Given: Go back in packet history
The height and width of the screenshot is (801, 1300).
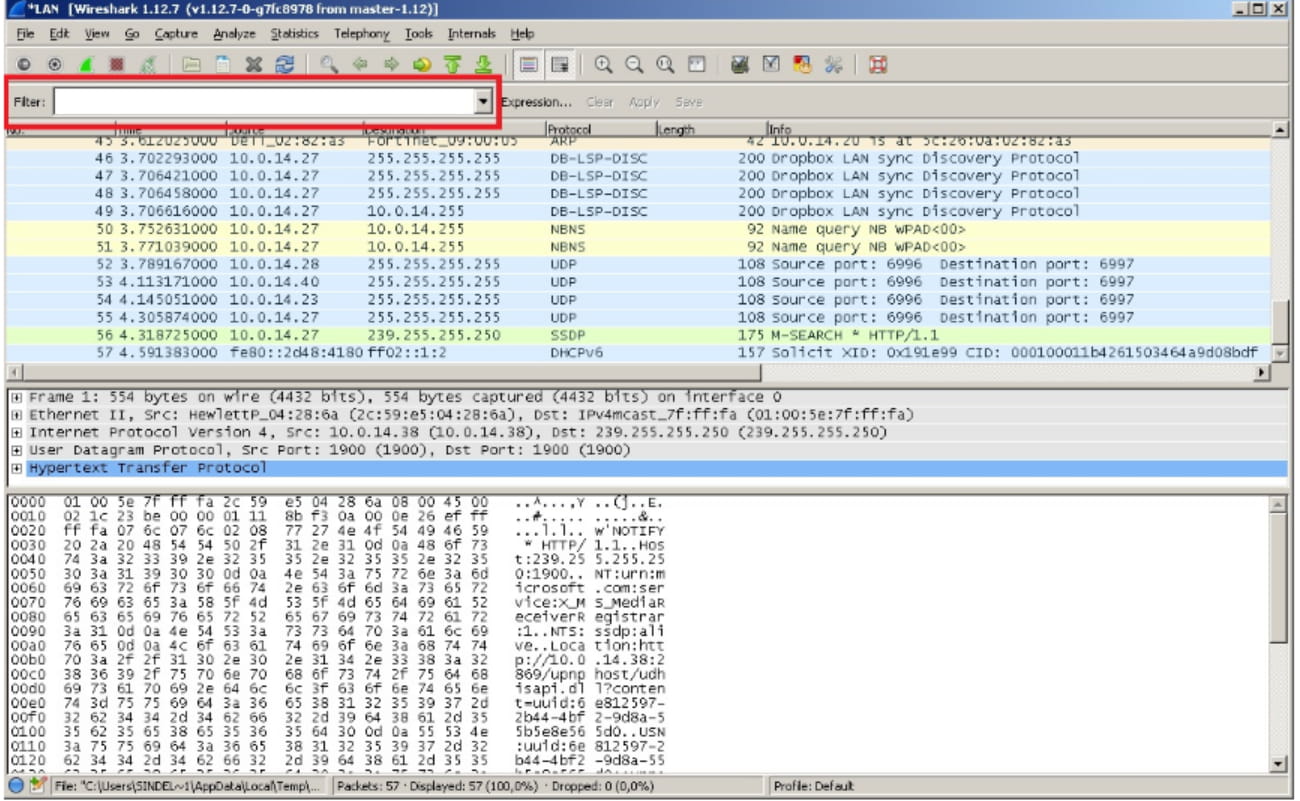Looking at the screenshot, I should pos(360,65).
